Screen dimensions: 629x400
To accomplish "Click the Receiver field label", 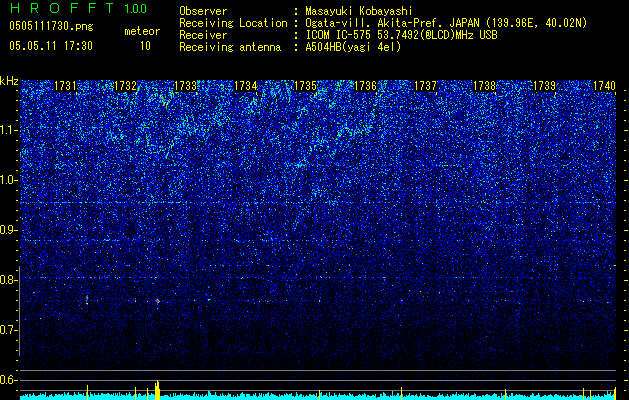I will pos(203,35).
